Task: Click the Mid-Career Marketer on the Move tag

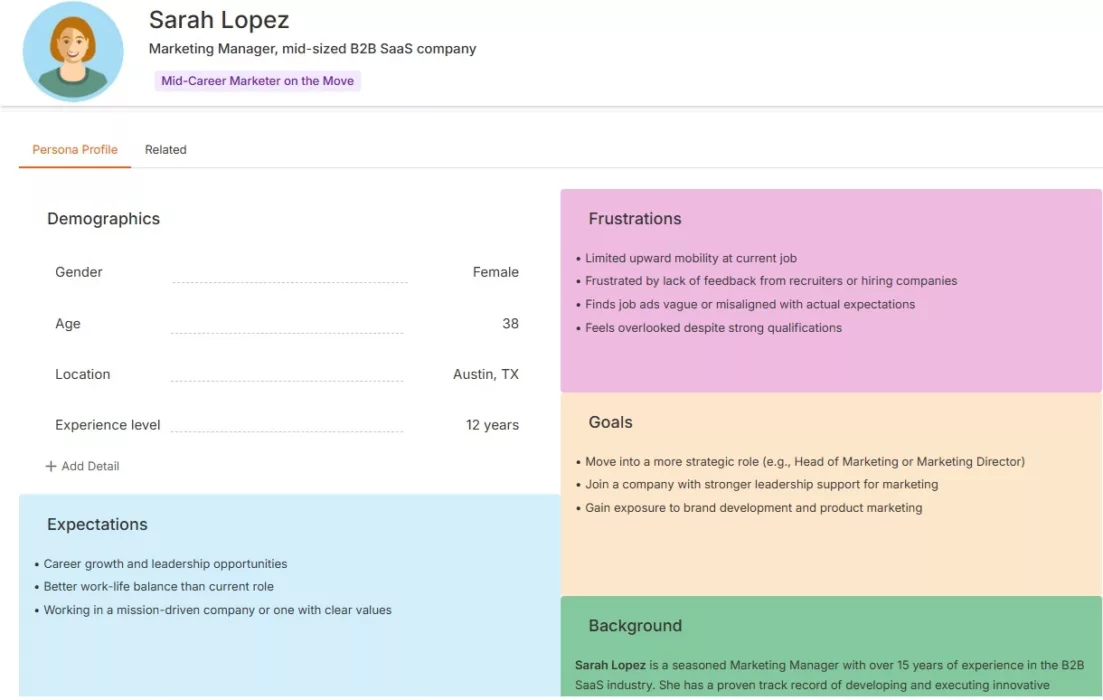Action: pyautogui.click(x=257, y=81)
